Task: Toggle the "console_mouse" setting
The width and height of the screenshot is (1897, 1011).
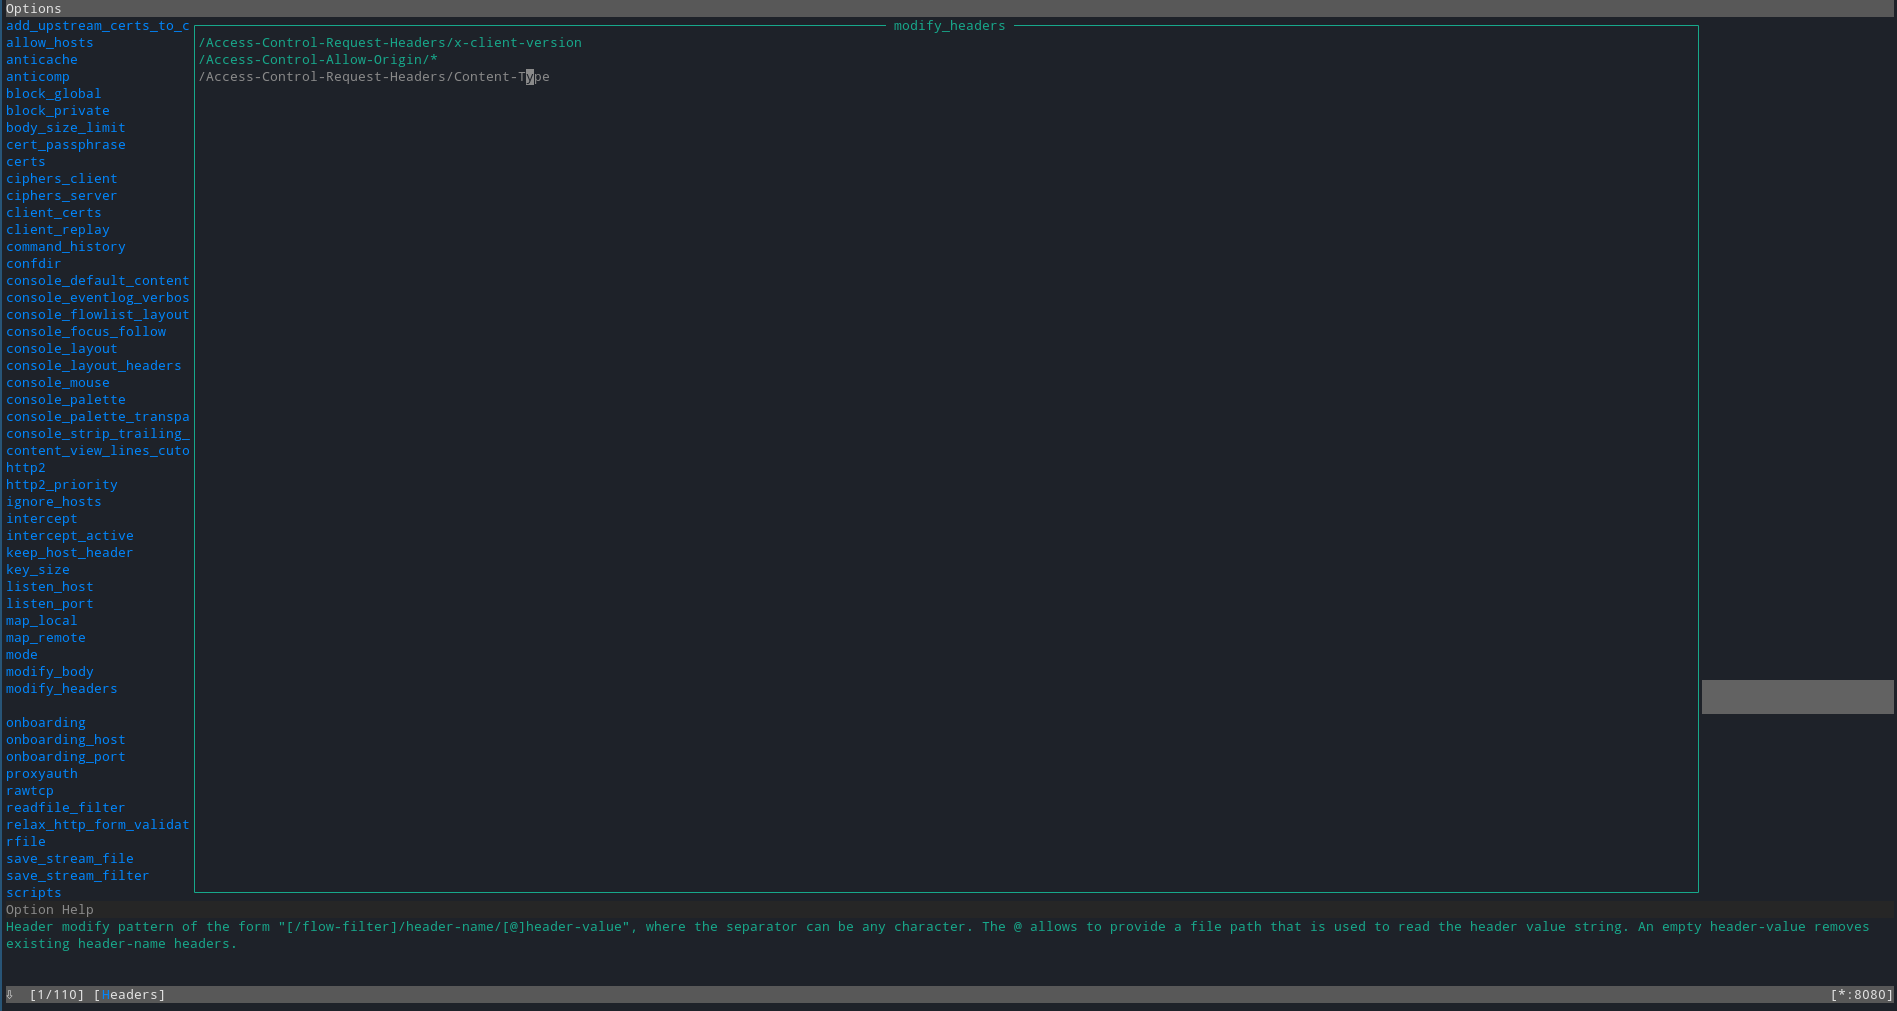Action: [x=57, y=382]
